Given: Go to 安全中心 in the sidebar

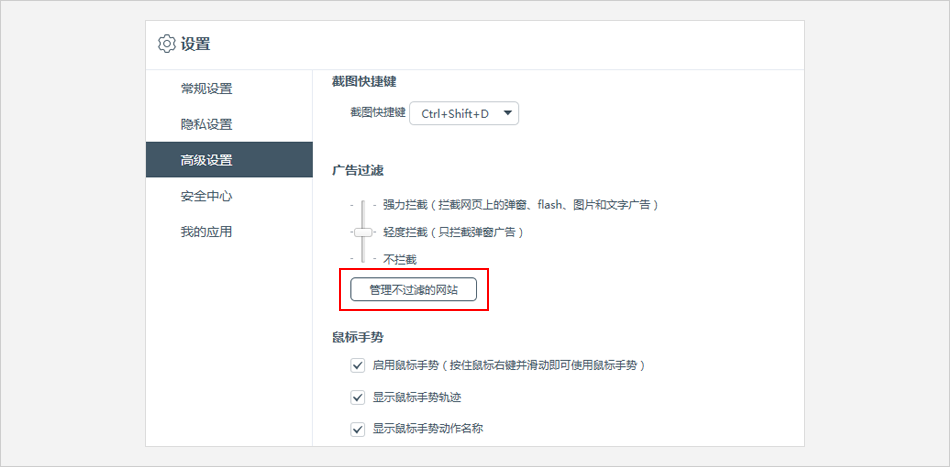Looking at the screenshot, I should 206,196.
